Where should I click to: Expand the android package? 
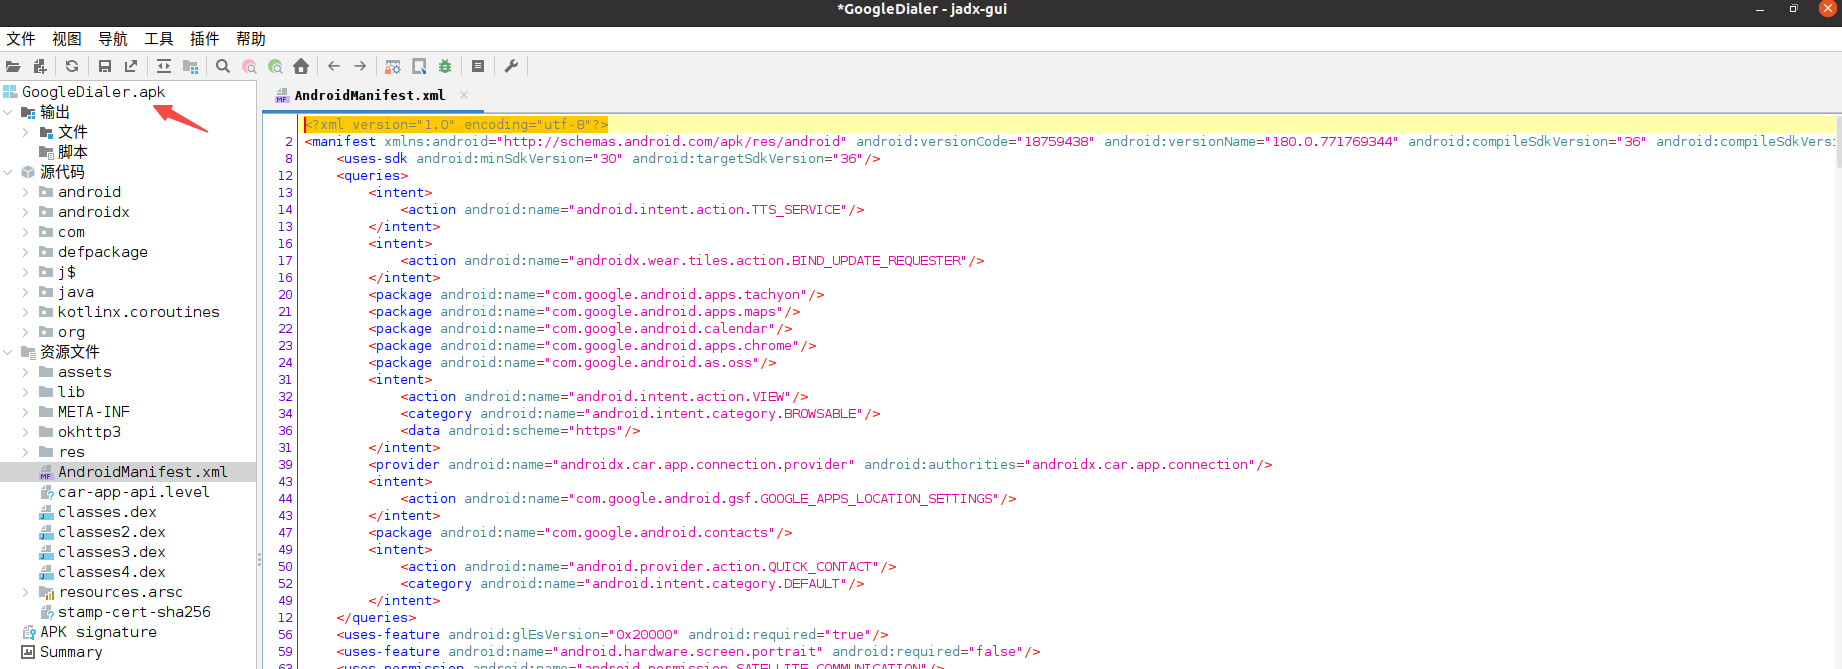coord(25,192)
